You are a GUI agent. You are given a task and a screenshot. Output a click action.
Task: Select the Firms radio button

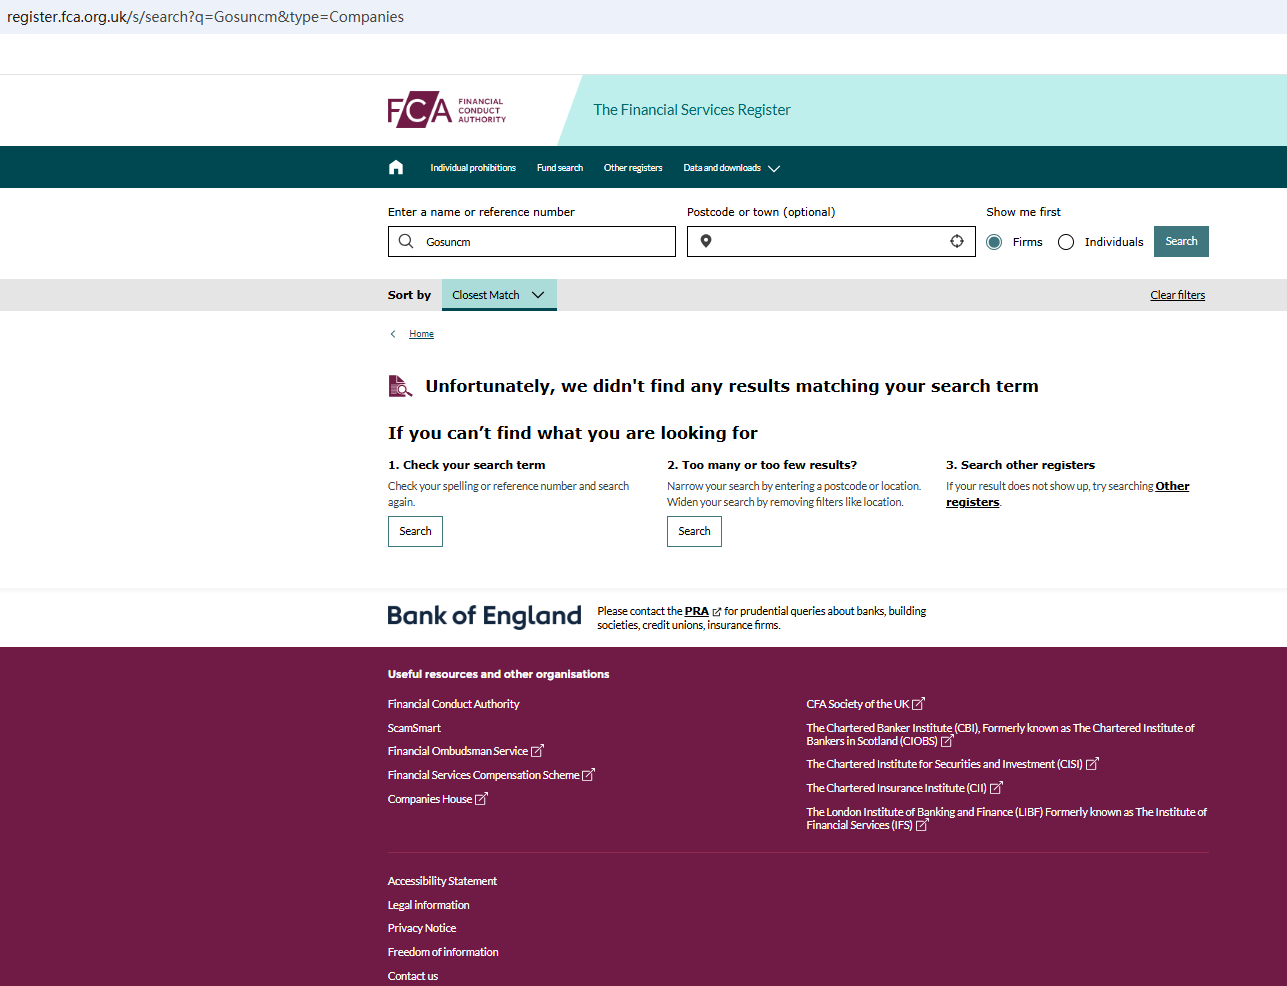point(994,242)
